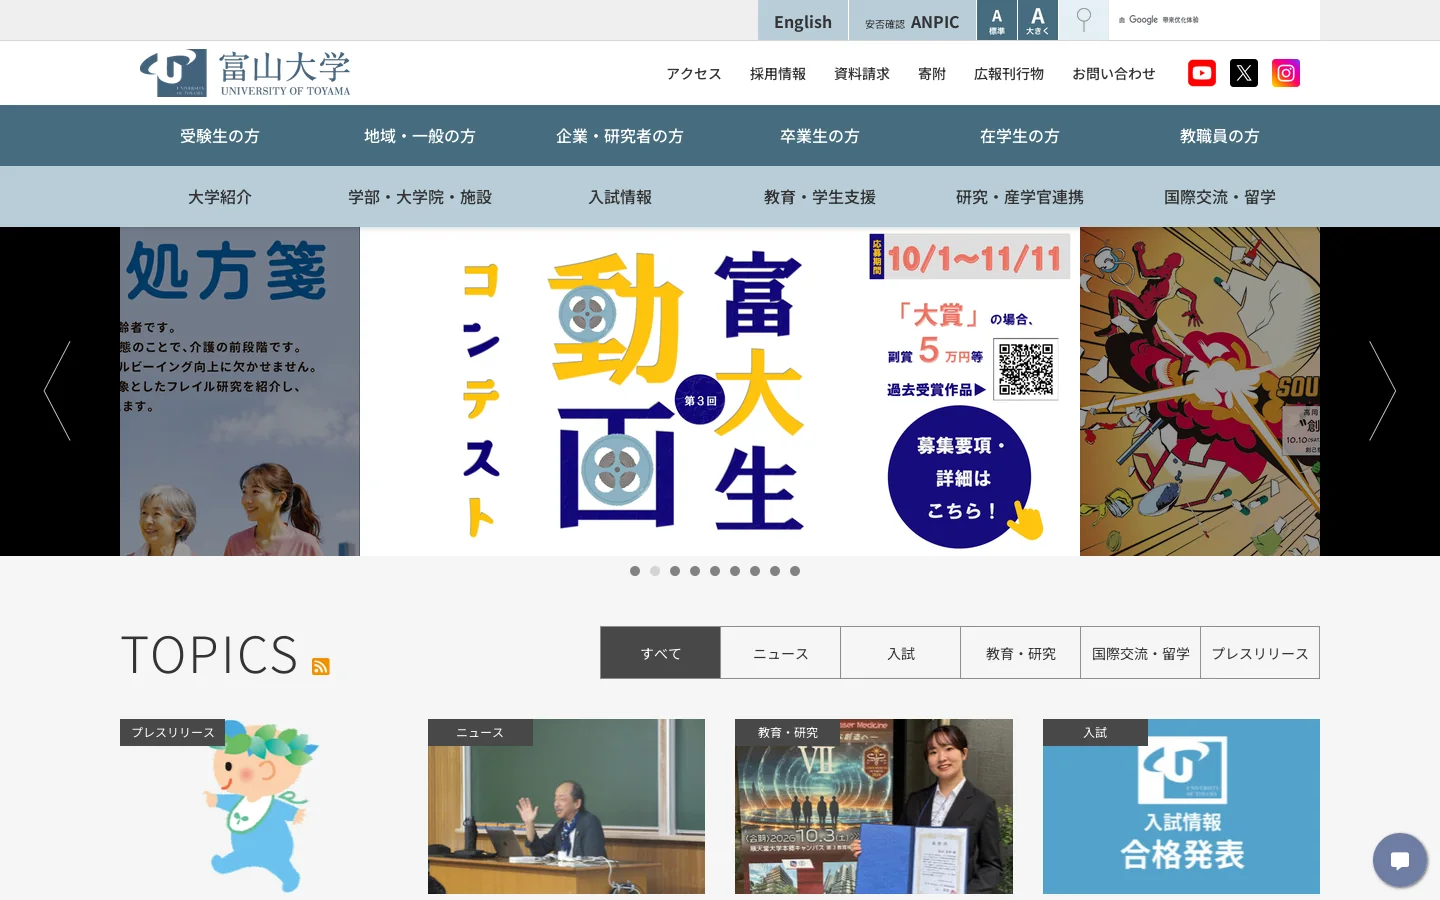
Task: Set font size to large (大きく)
Action: coord(1038,20)
